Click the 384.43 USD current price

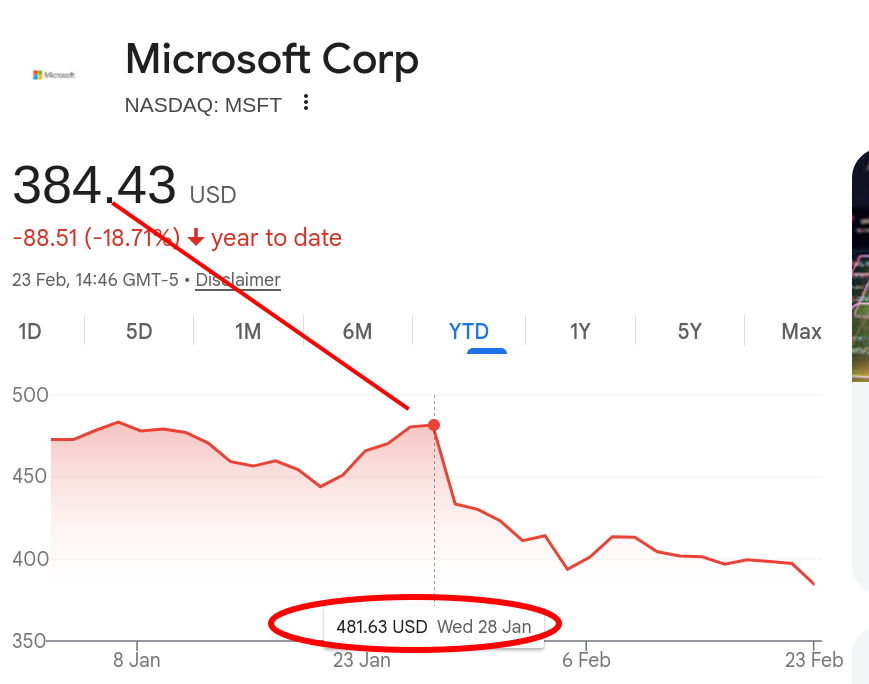pyautogui.click(x=95, y=186)
